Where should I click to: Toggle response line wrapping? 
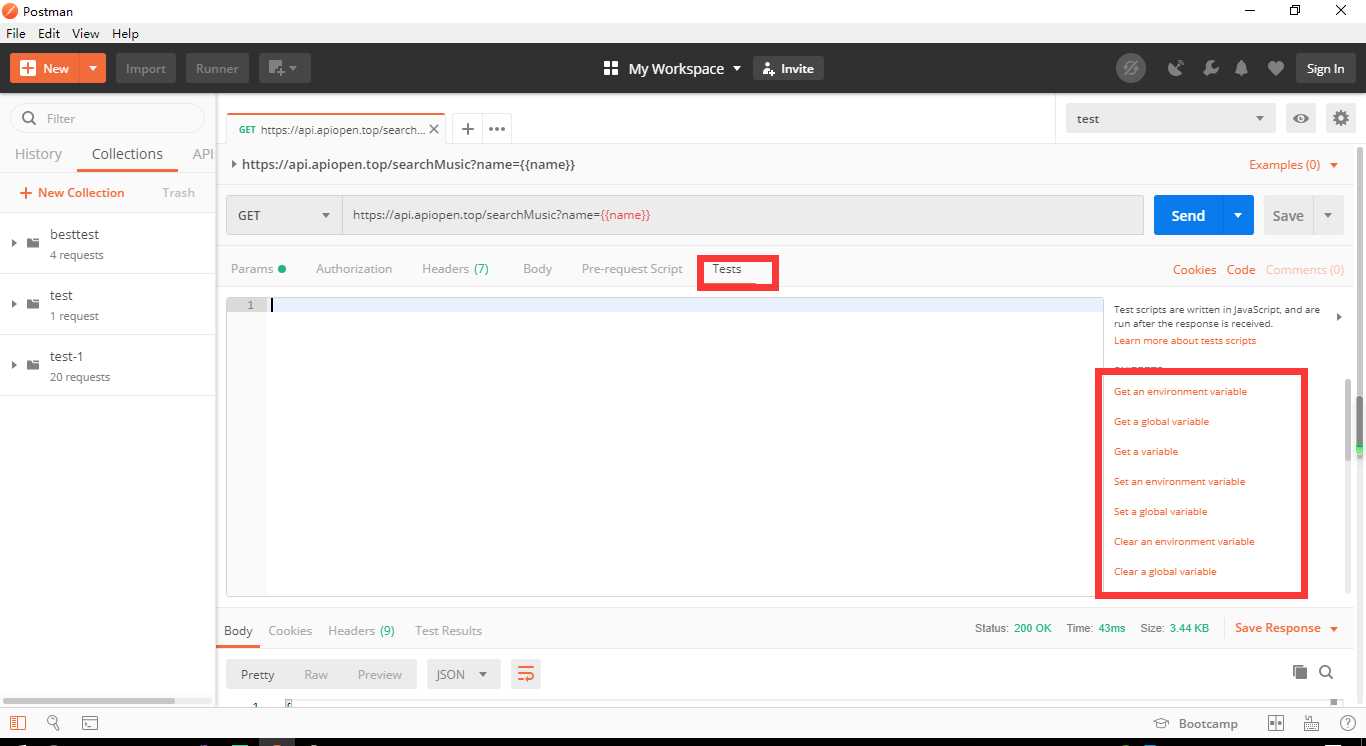pyautogui.click(x=526, y=674)
